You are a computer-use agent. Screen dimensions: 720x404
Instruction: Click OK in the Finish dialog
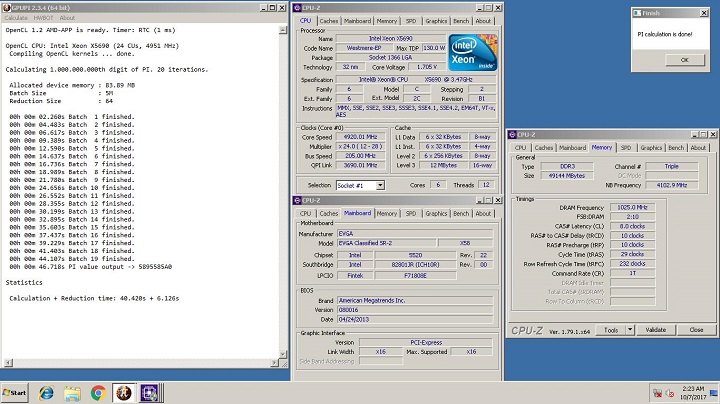685,60
